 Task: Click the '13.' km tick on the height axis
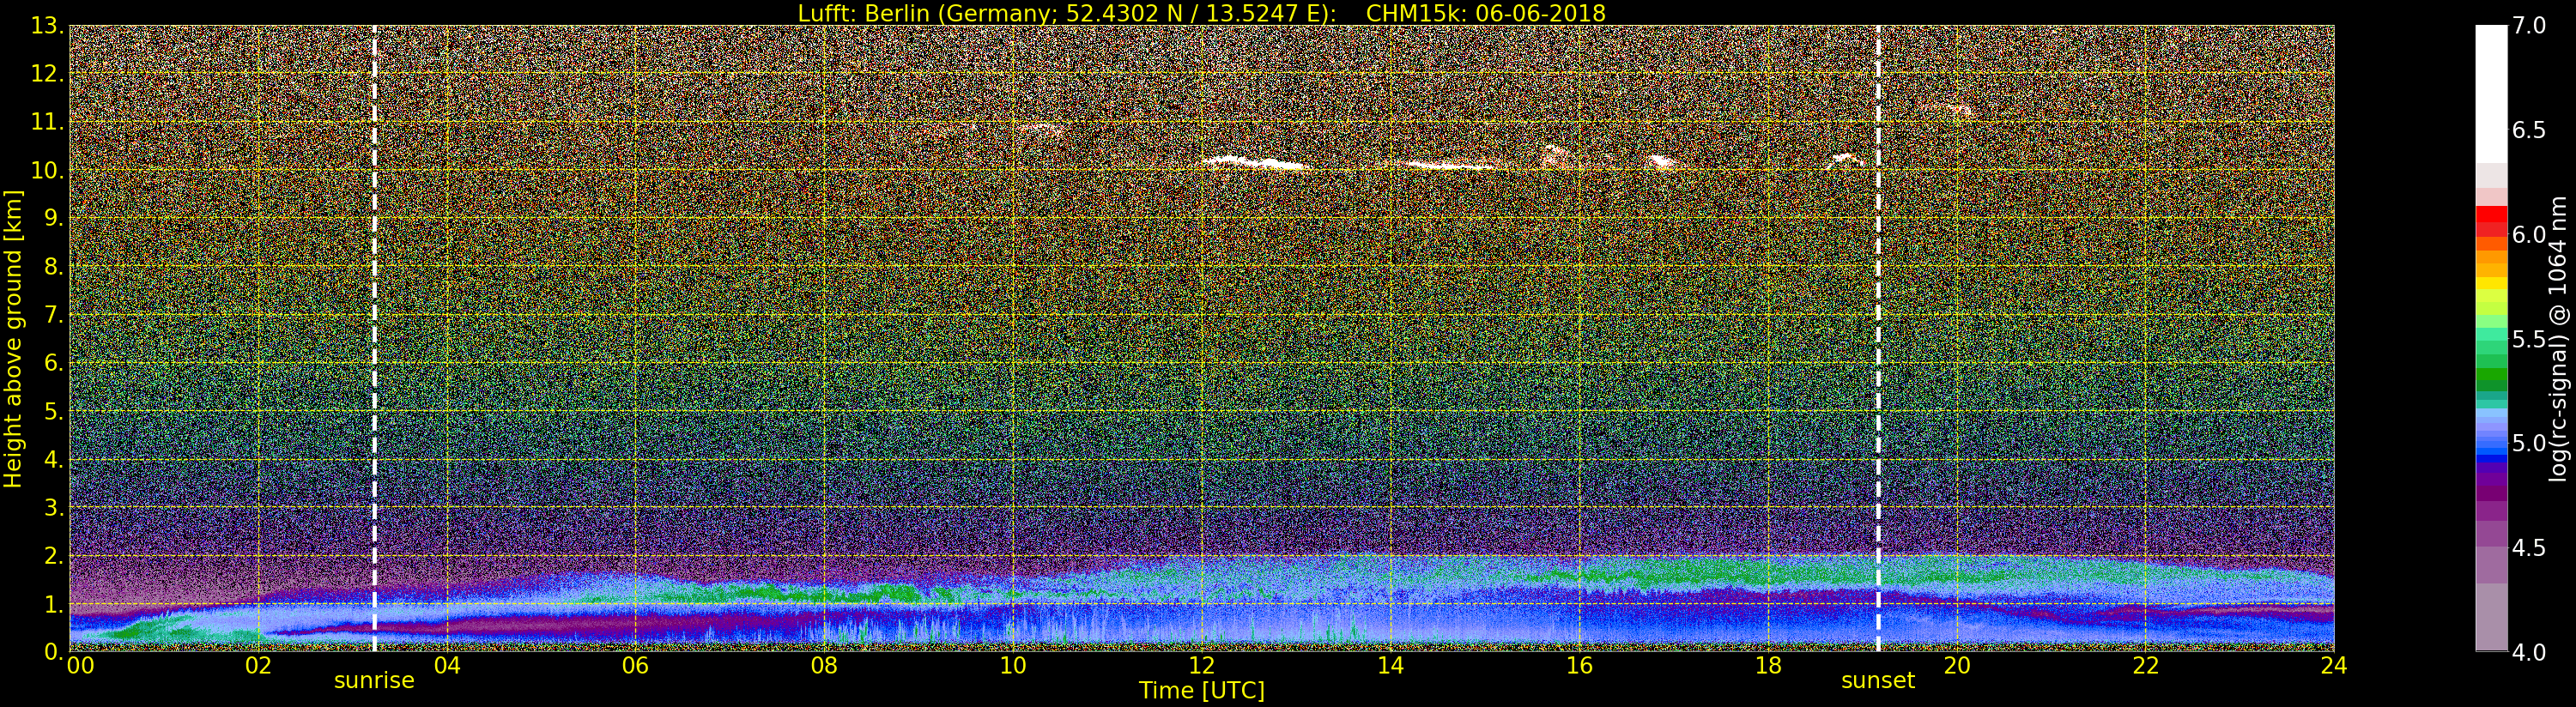47,26
